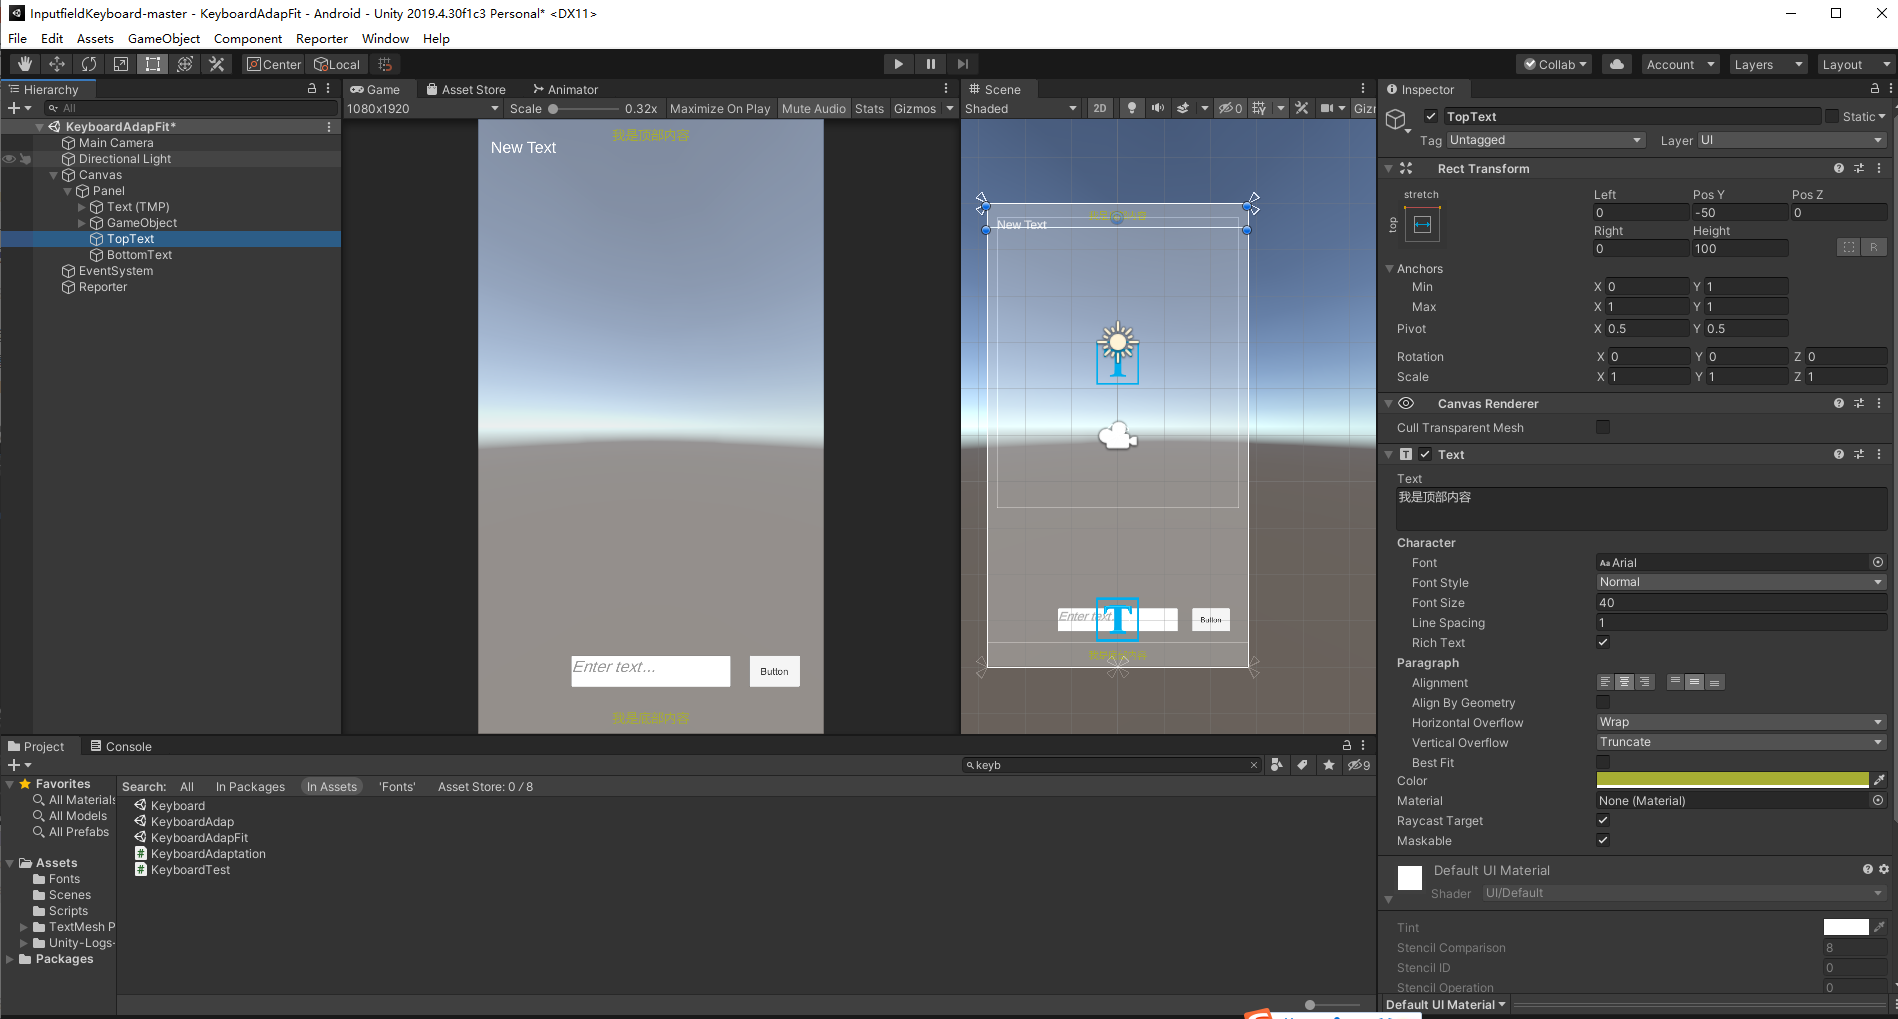Open Text component options menu
This screenshot has height=1019, width=1898.
click(1879, 454)
